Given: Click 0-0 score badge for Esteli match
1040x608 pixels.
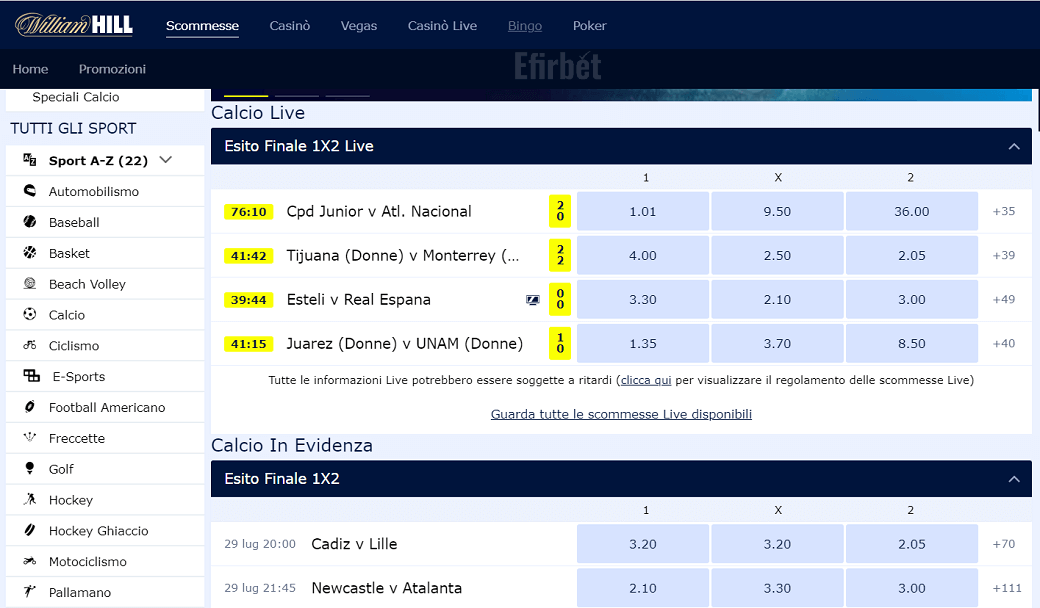Looking at the screenshot, I should point(560,300).
